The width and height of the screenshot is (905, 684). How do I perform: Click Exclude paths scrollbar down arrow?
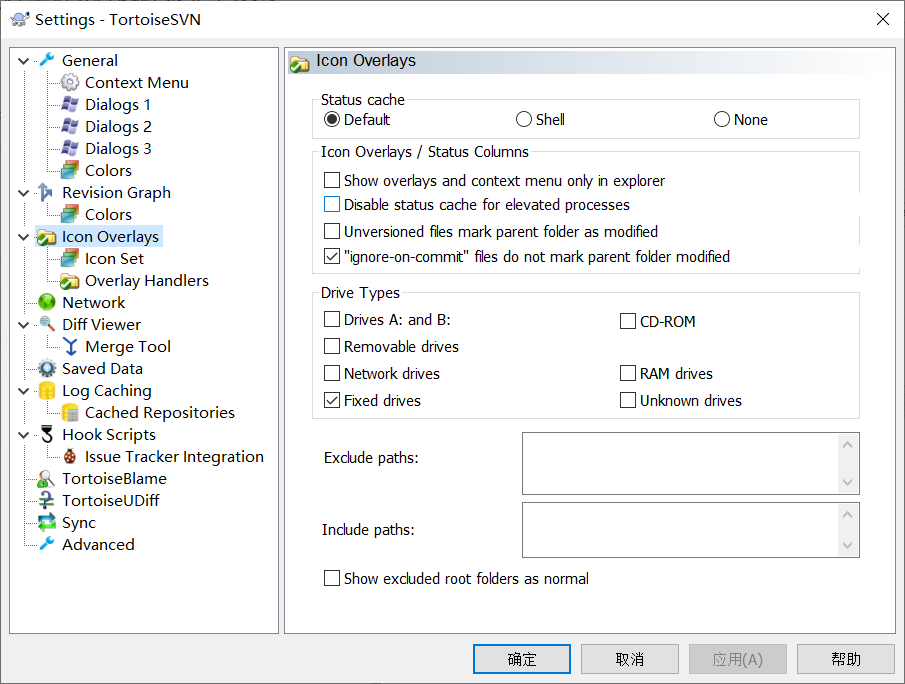(x=847, y=482)
